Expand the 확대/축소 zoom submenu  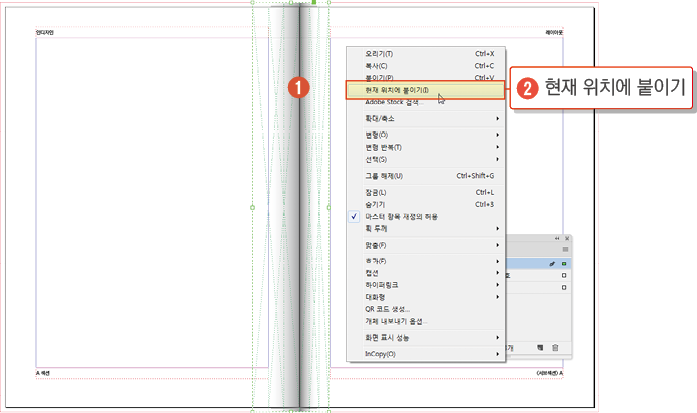[x=426, y=119]
